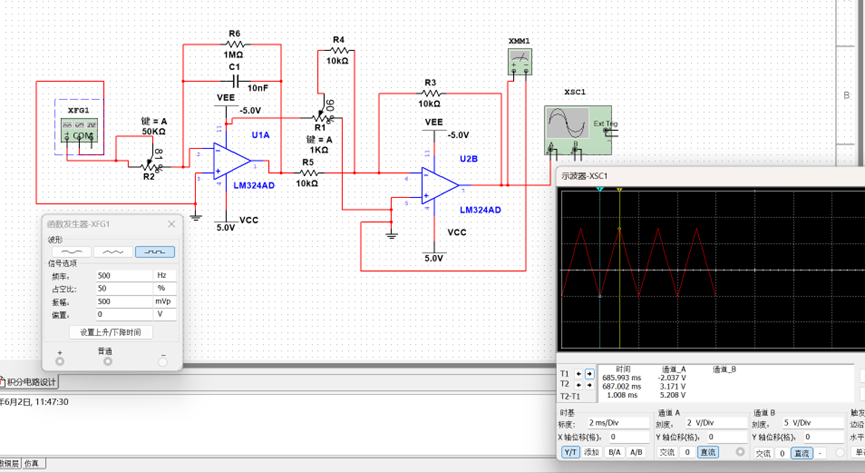Click the plus terminal of function generator dialog
The width and height of the screenshot is (865, 473).
coord(60,362)
